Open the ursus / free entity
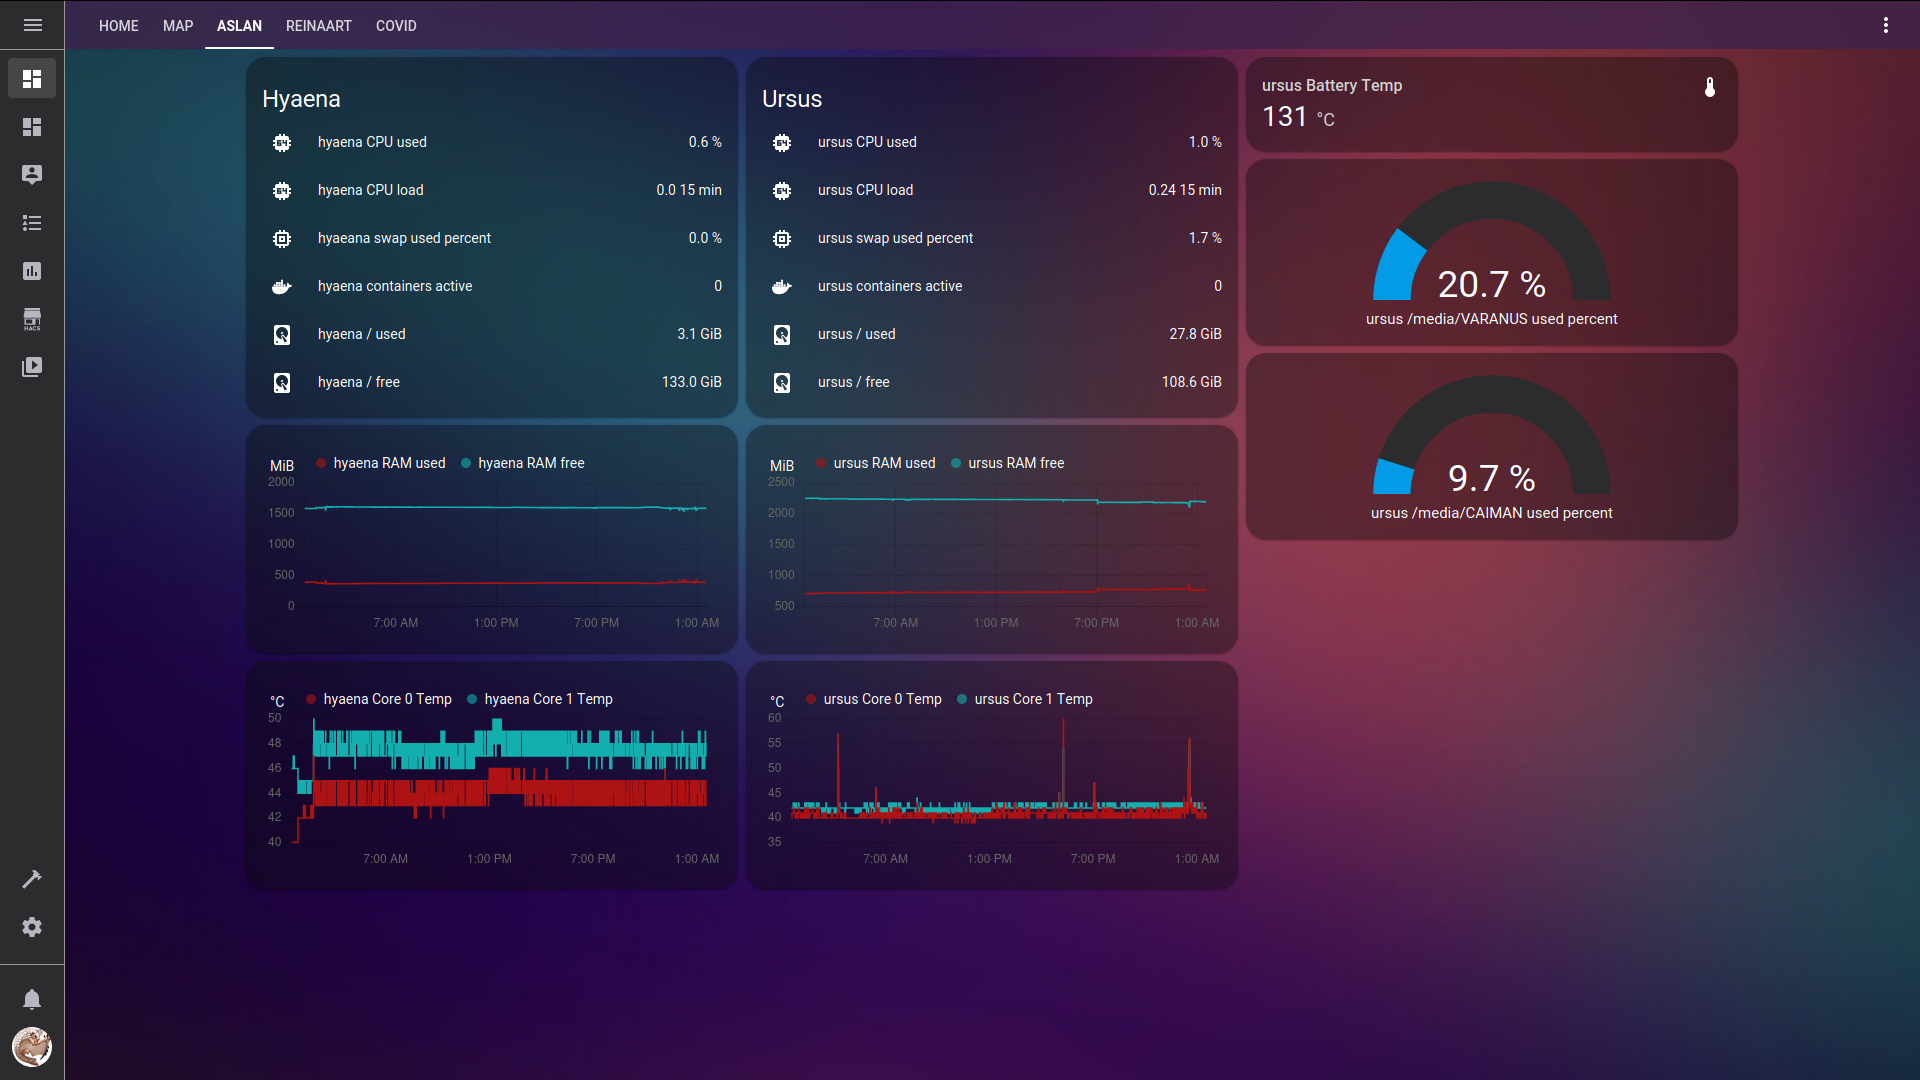1920x1080 pixels. pyautogui.click(x=992, y=383)
